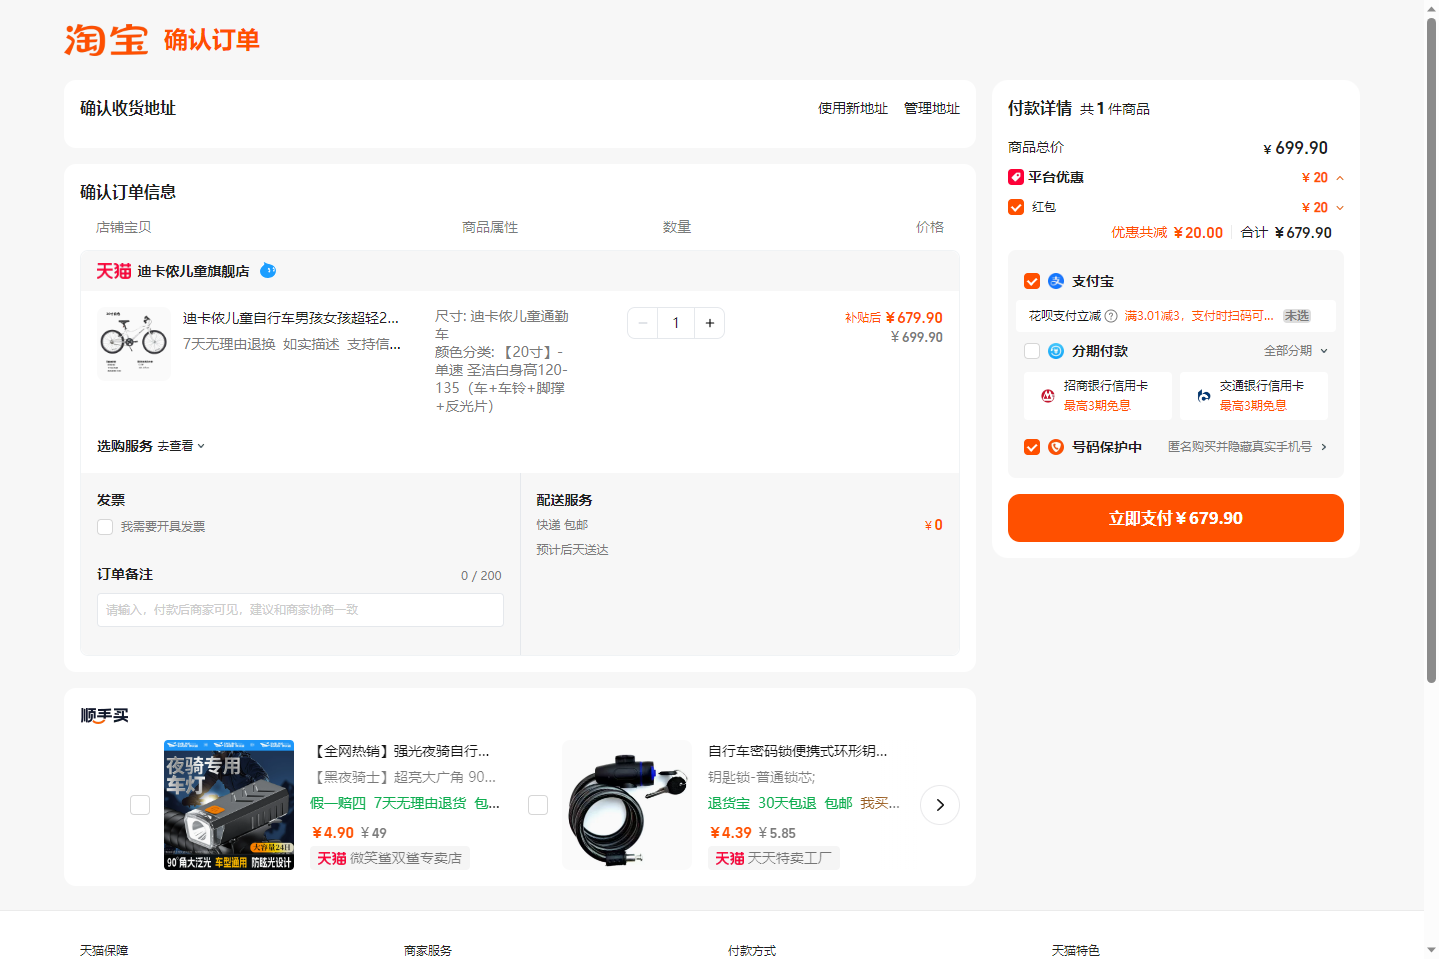
Task: Click the scrollbar up arrow
Action: 1431,8
